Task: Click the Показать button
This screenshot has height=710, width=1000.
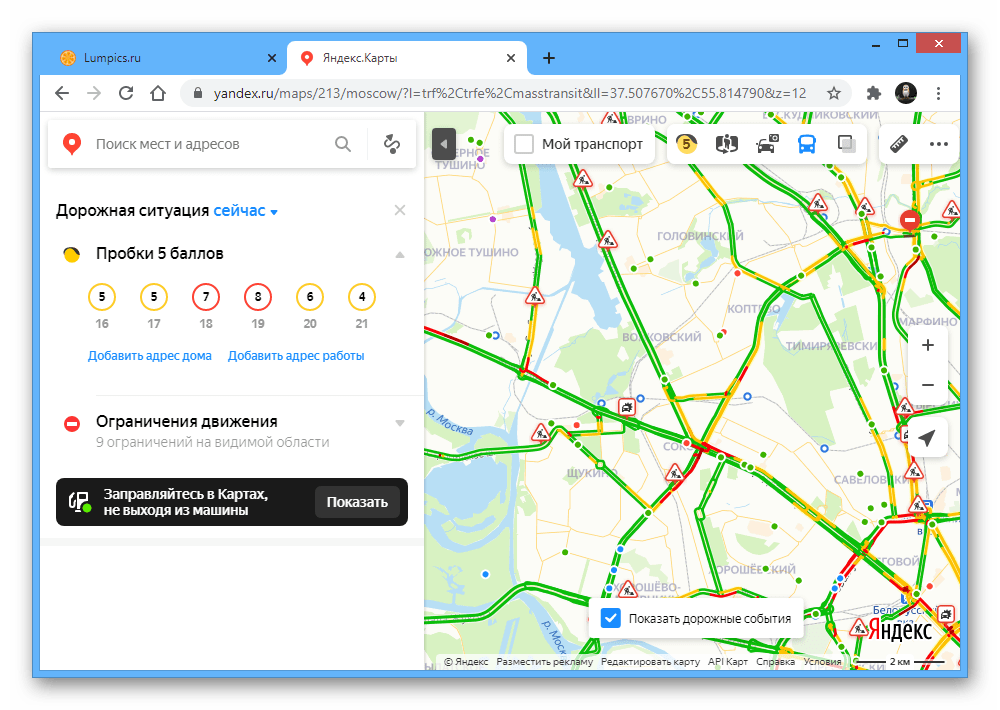Action: click(x=357, y=502)
